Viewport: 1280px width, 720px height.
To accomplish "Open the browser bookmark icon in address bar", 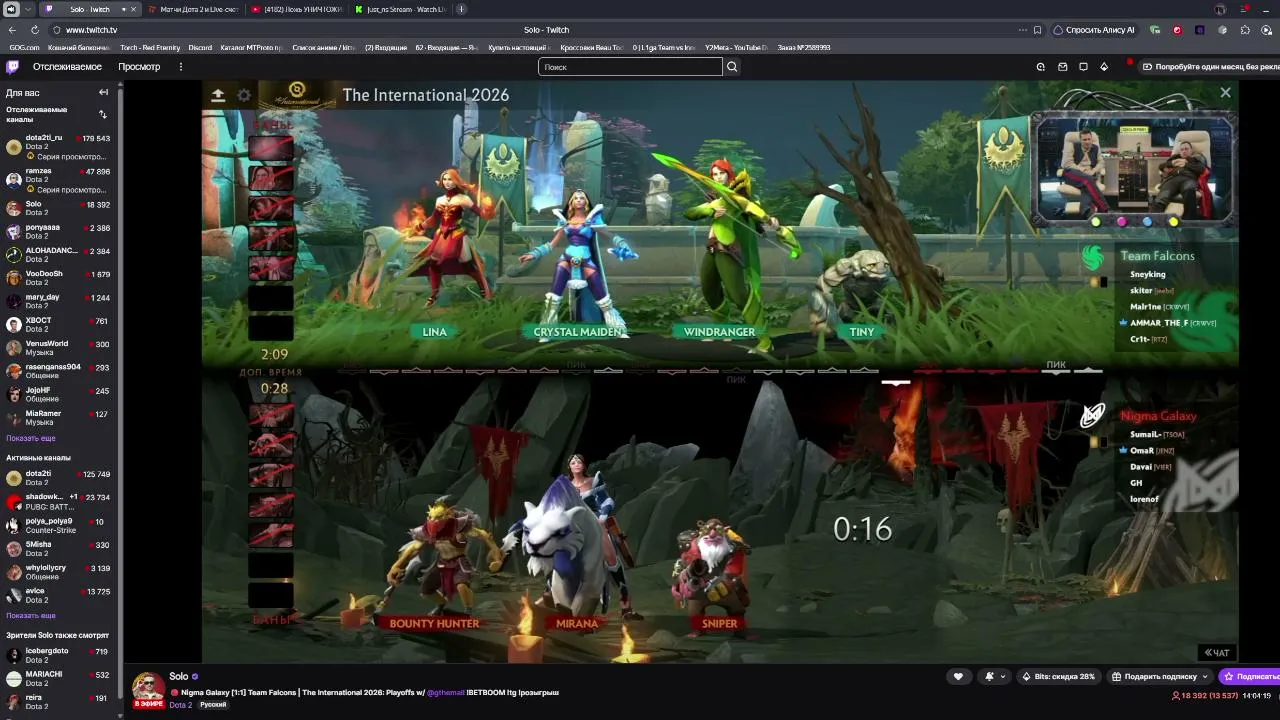I will point(1037,30).
